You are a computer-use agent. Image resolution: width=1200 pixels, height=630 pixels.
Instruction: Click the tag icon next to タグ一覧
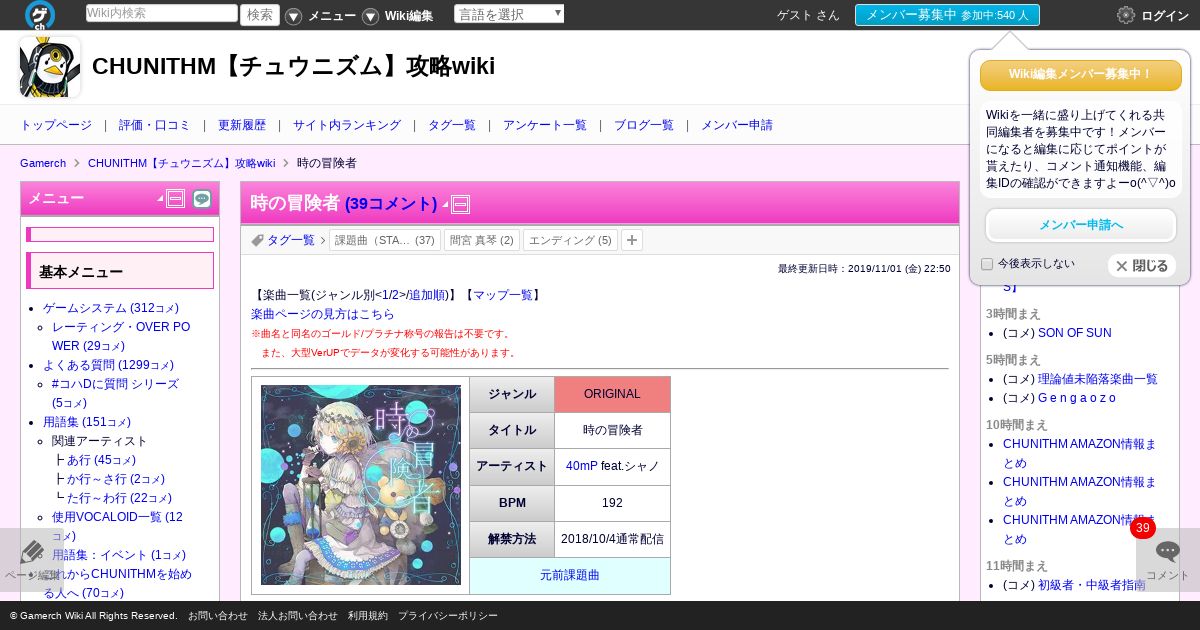[258, 240]
